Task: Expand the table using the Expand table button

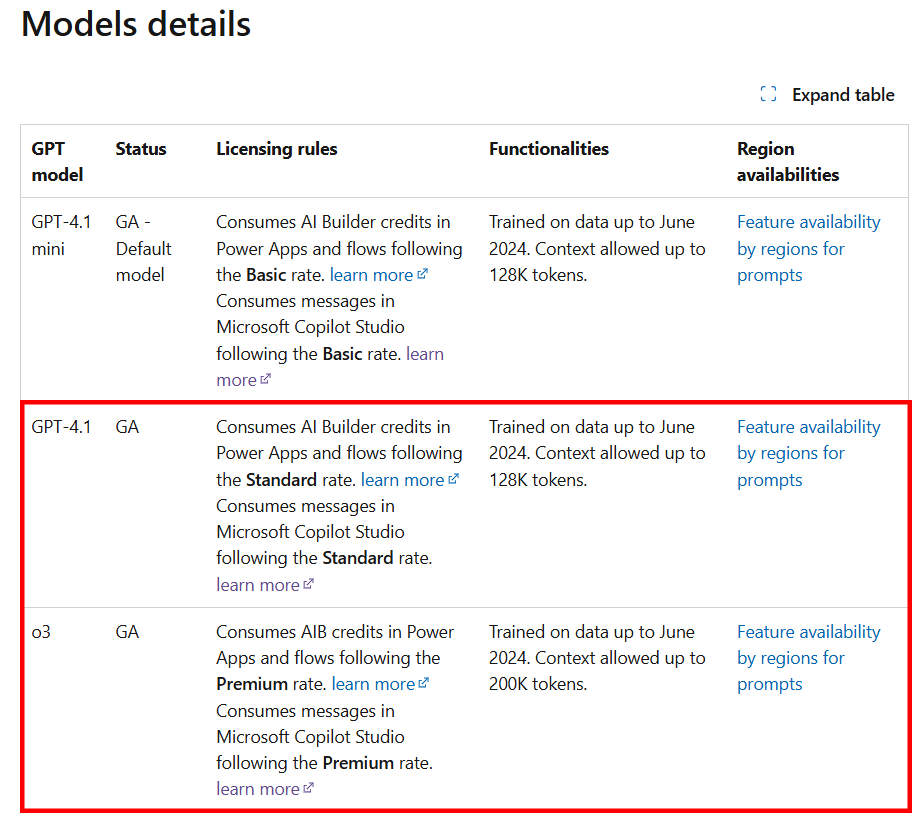Action: (x=827, y=95)
